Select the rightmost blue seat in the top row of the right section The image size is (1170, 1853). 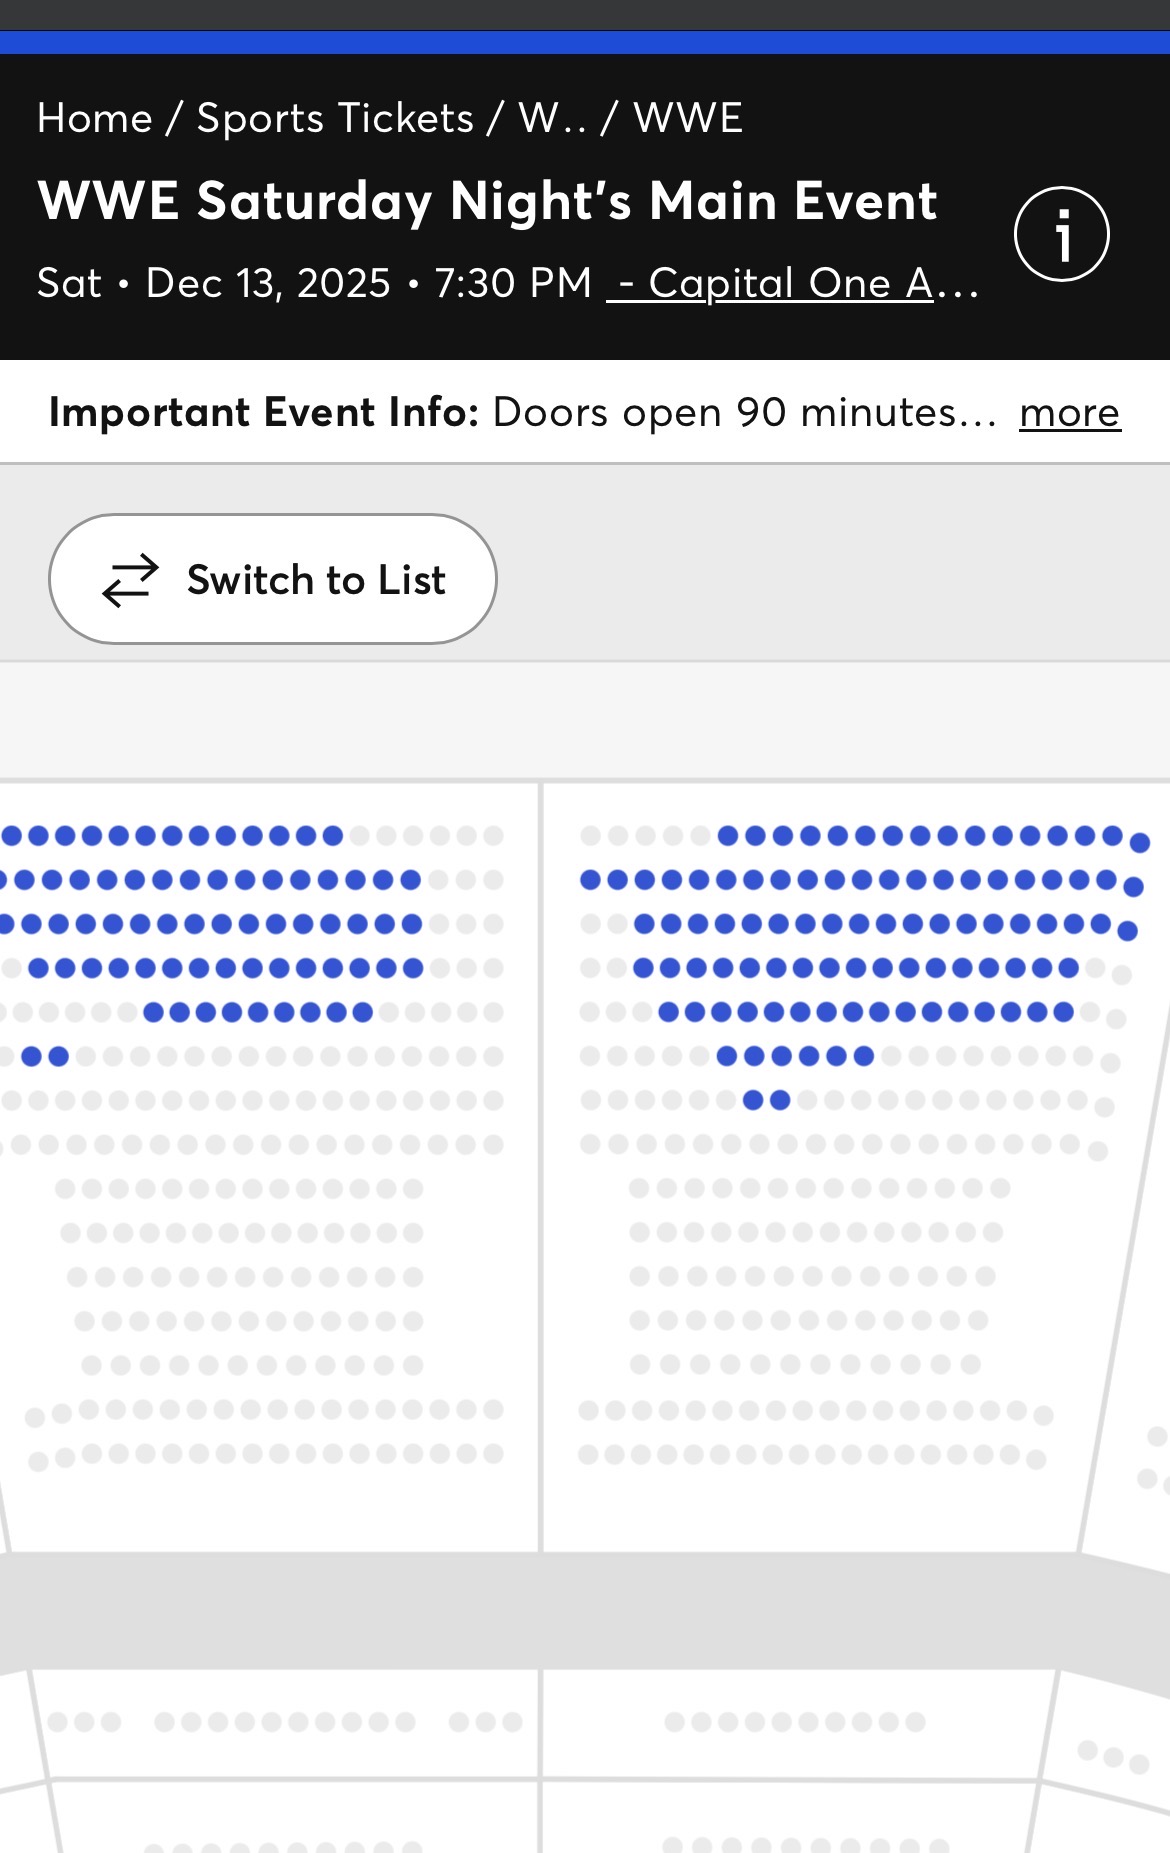(x=1139, y=843)
